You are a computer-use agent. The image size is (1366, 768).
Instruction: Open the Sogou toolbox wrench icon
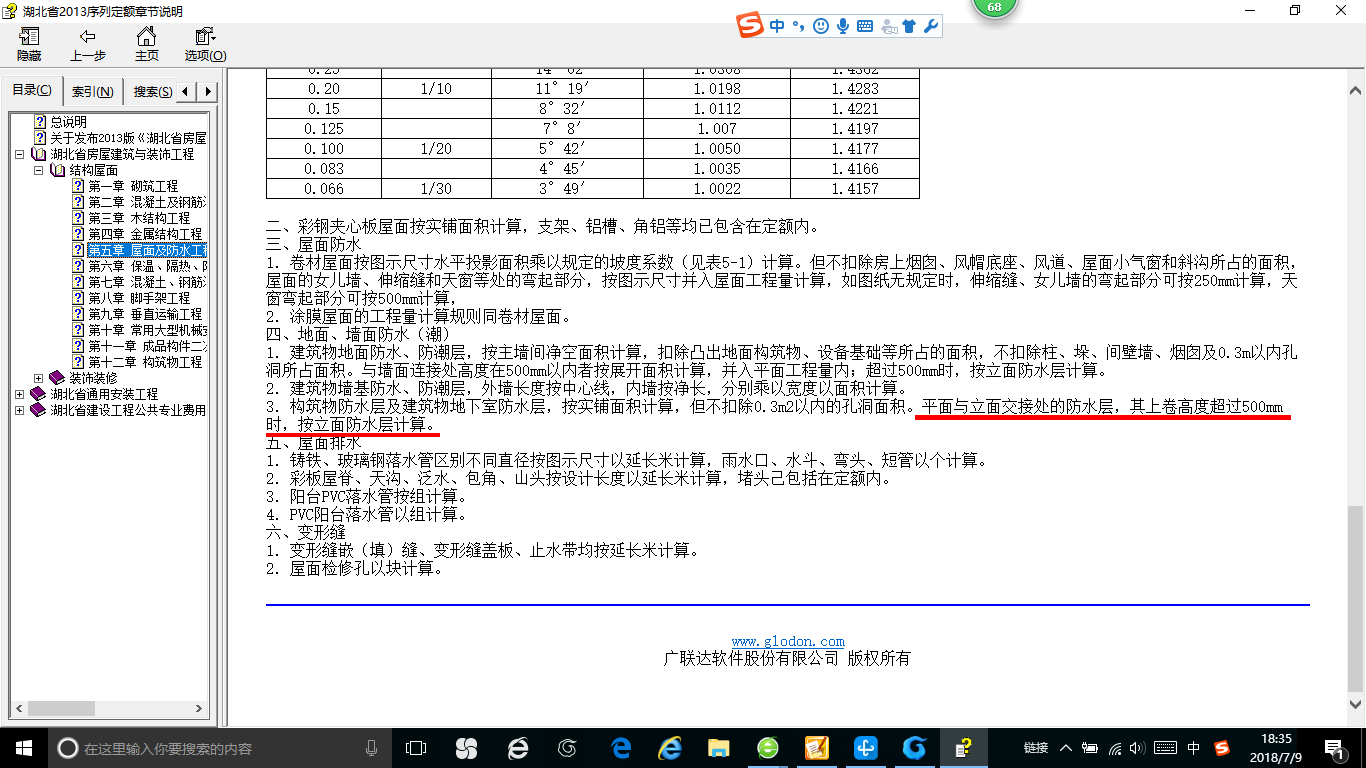(931, 27)
